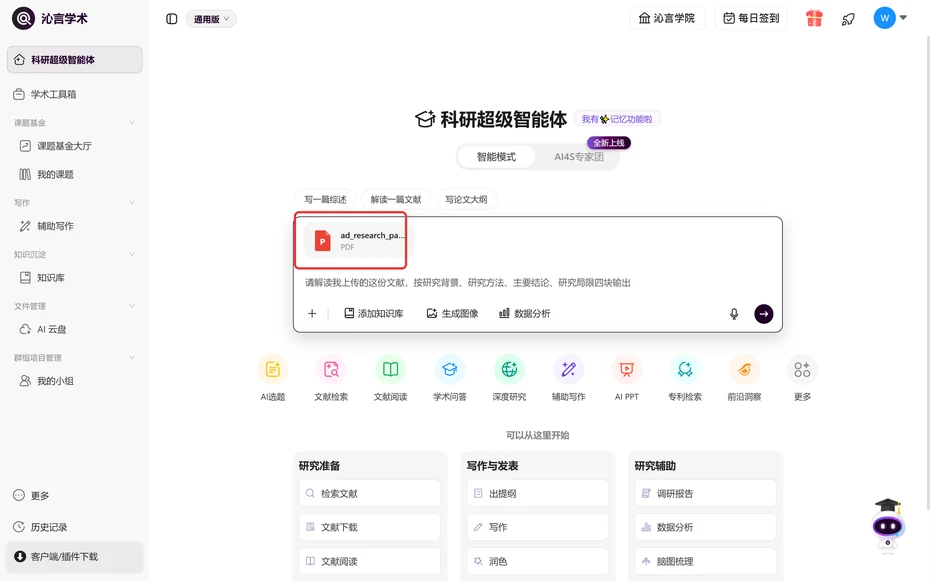
Task: Click the 沁言学术 logo icon
Action: point(23,18)
